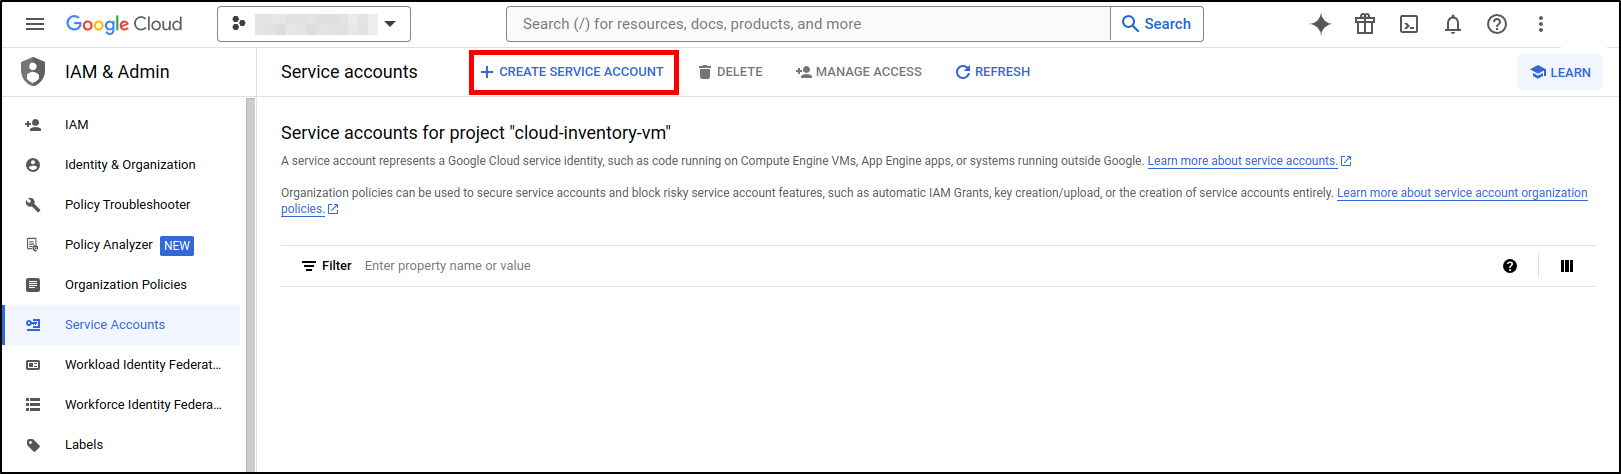
Task: Click Create Service Account button
Action: pyautogui.click(x=572, y=72)
